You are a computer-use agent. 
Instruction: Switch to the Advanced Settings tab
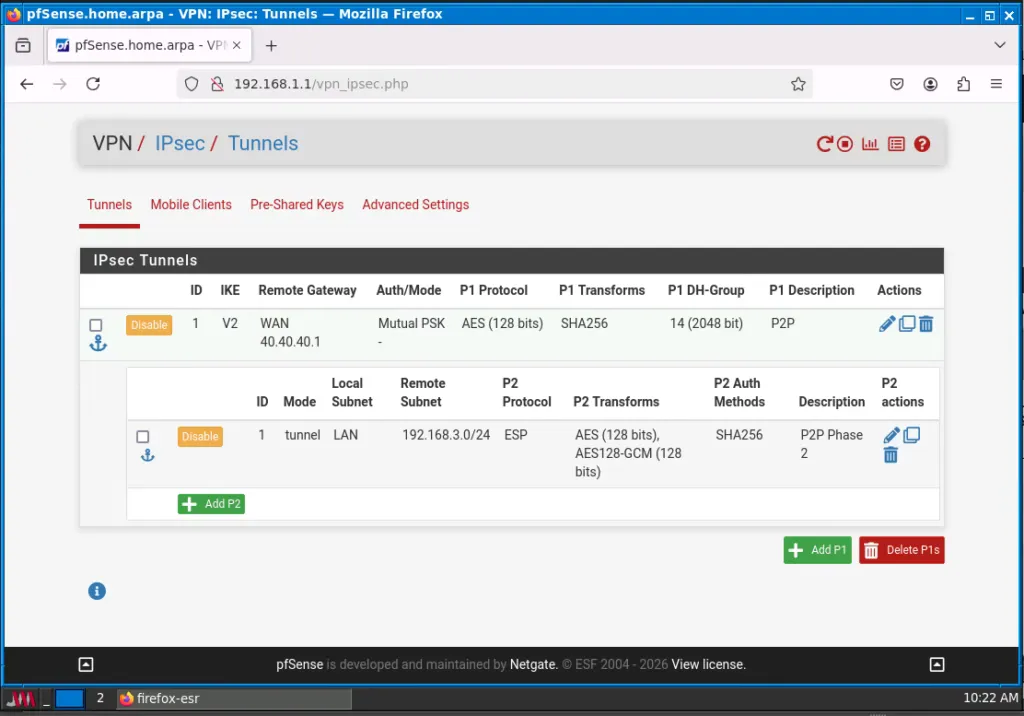coord(415,204)
